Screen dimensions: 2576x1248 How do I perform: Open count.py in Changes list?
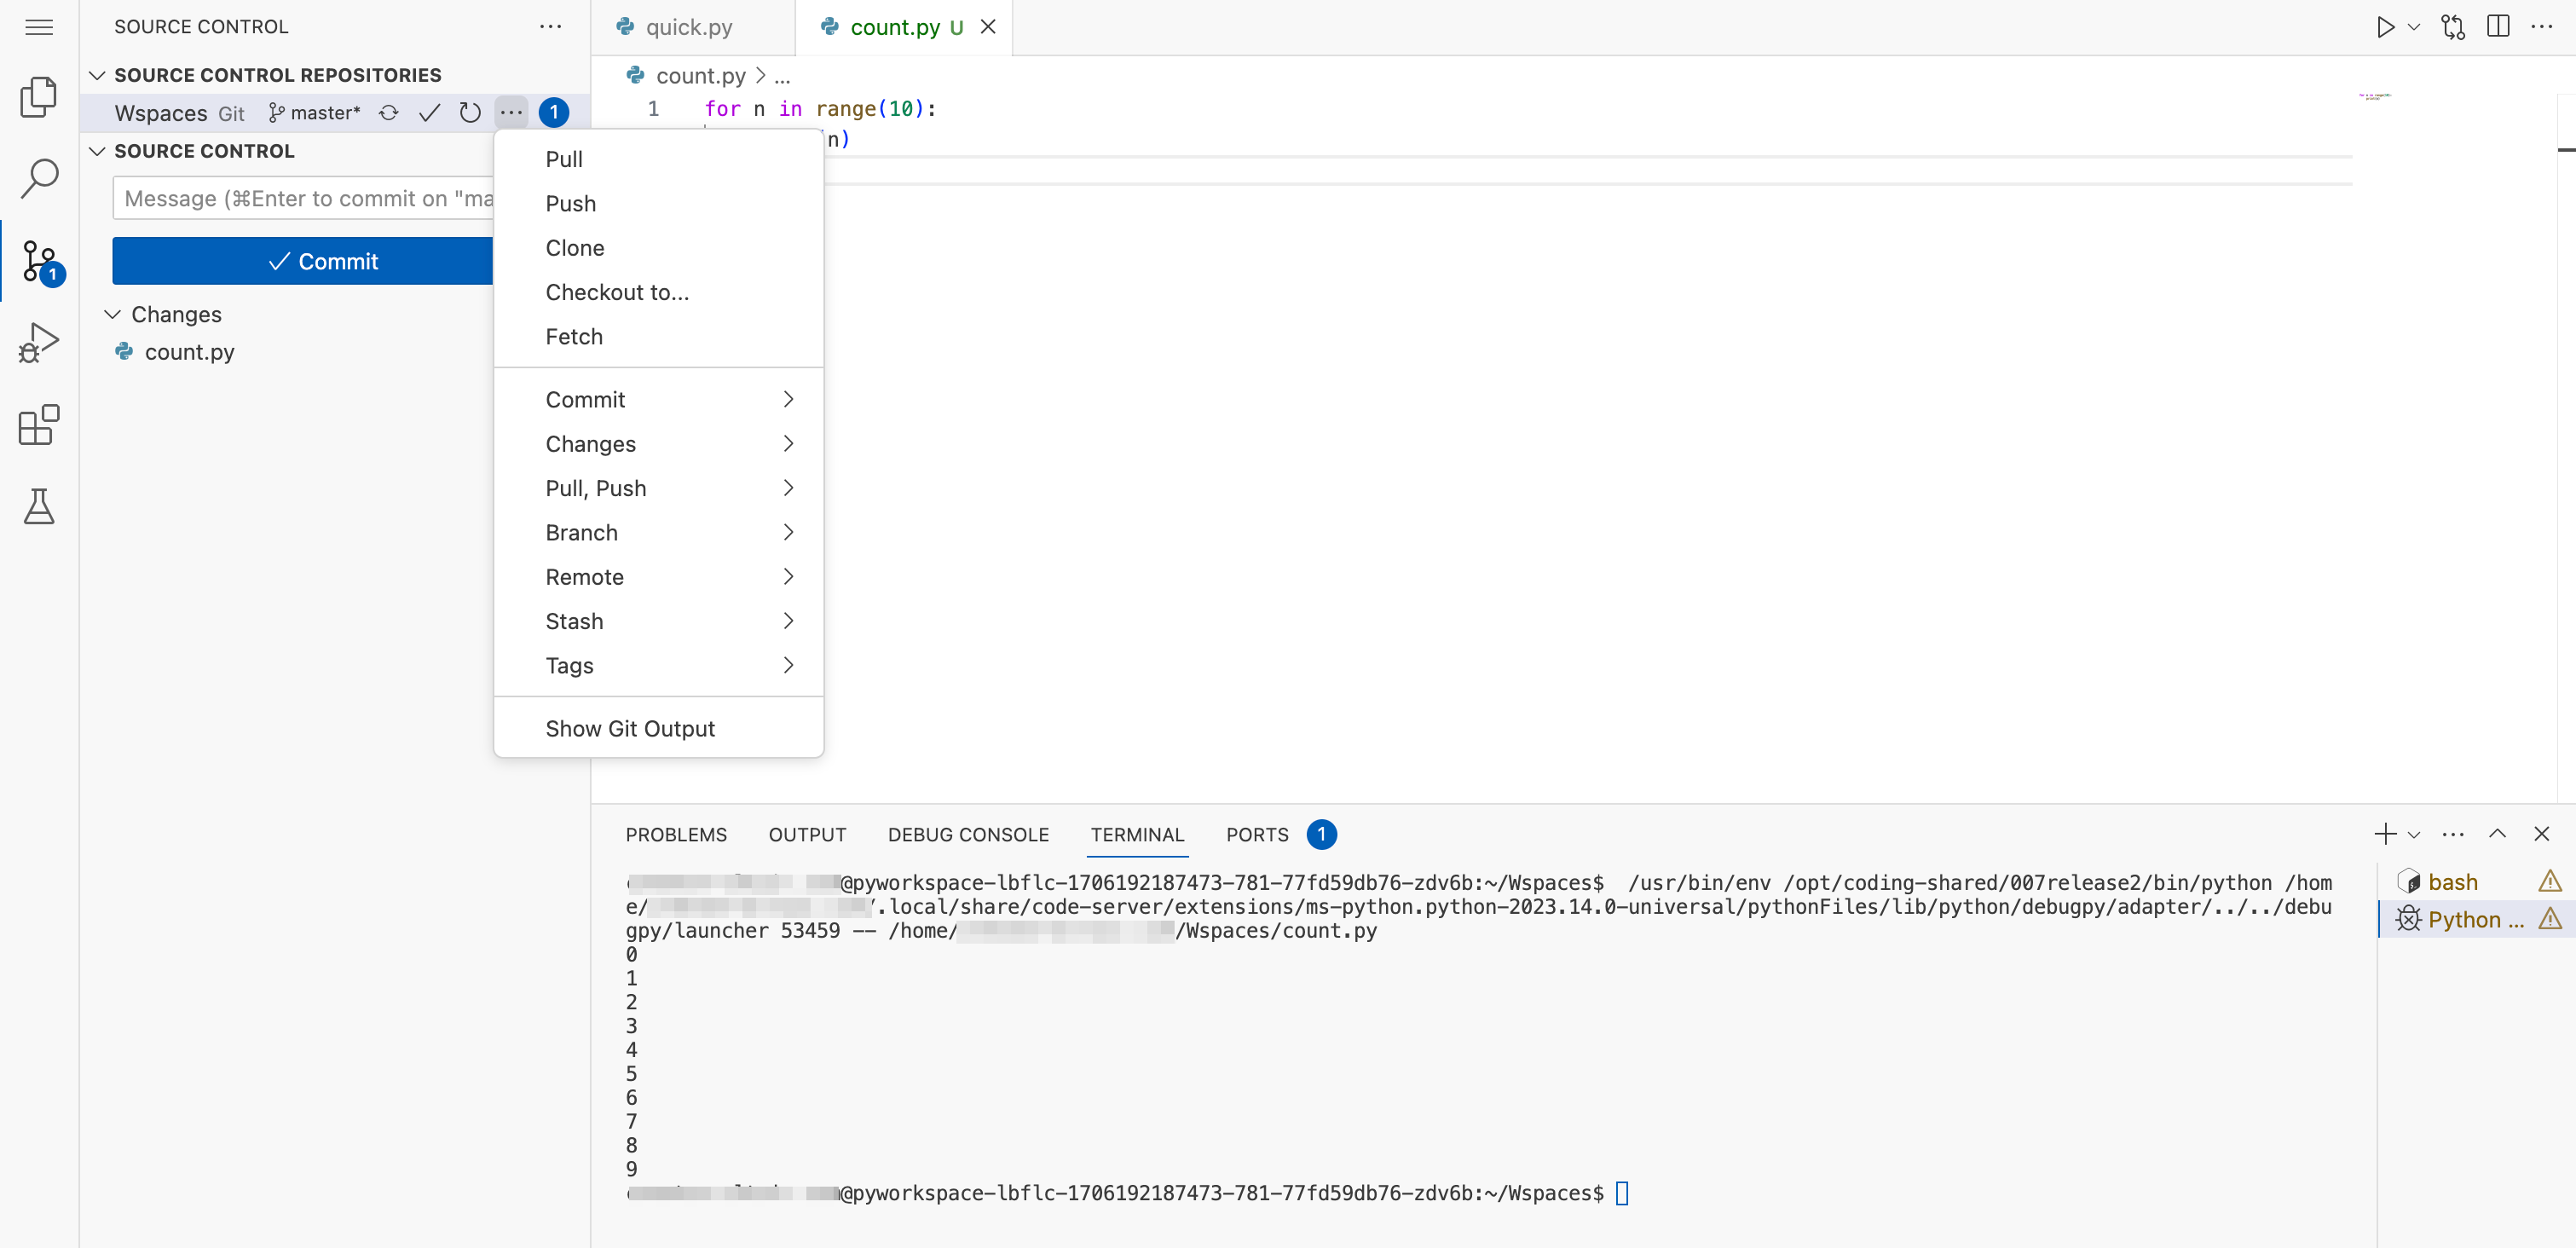pos(190,352)
